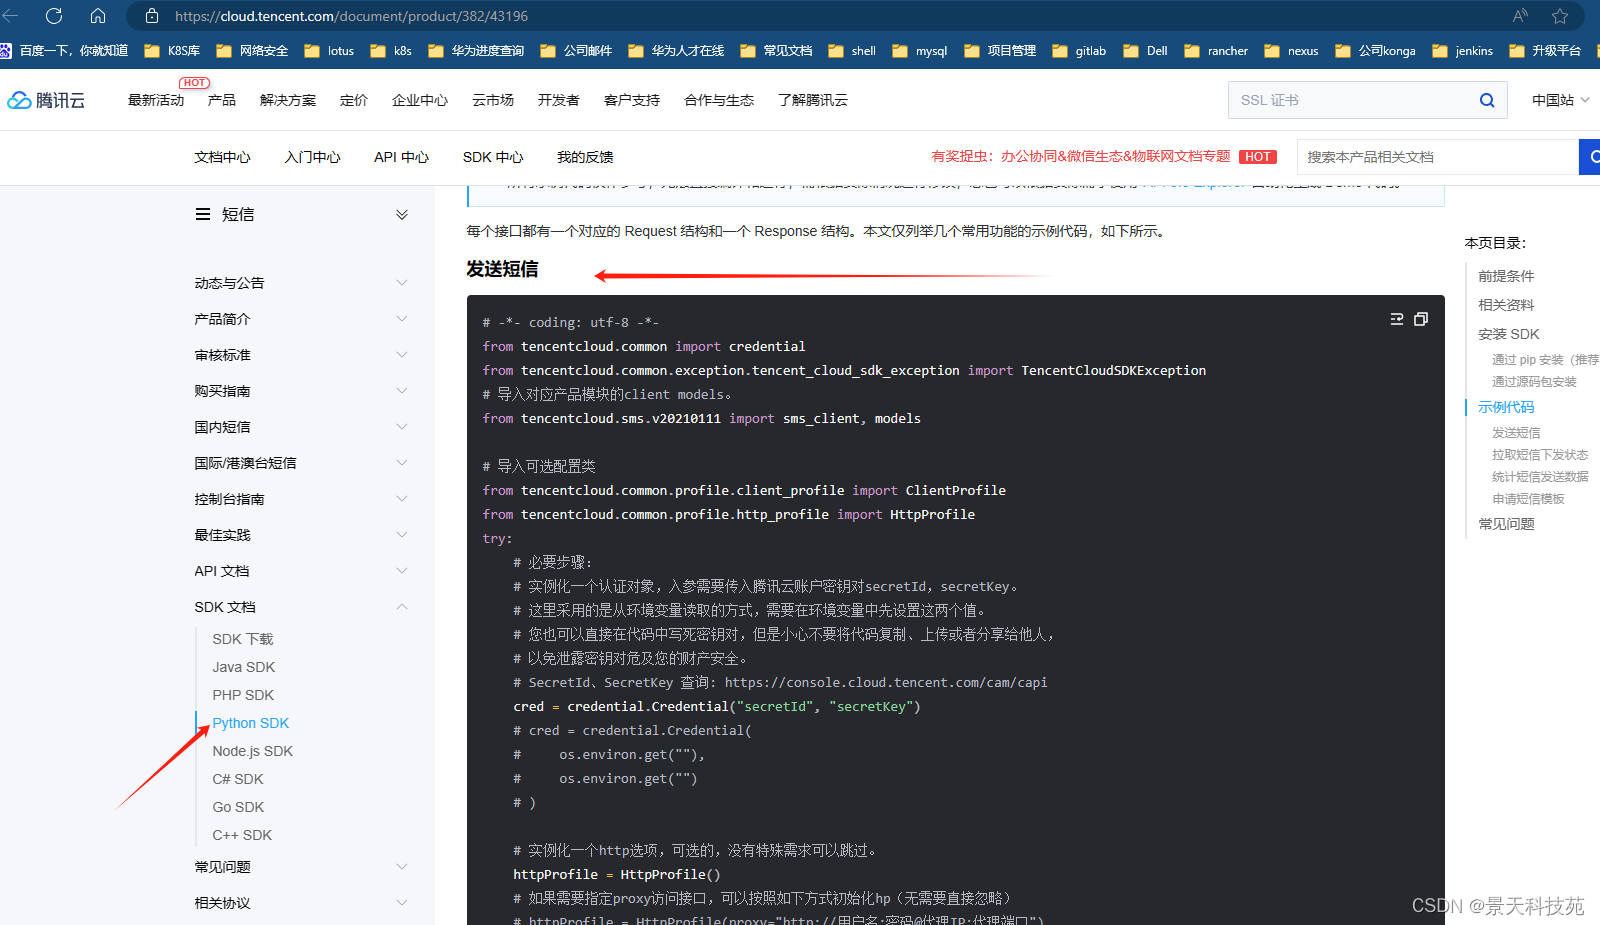This screenshot has height=925, width=1600.
Task: Collapse the 短信 sidebar with double chevron
Action: [401, 214]
